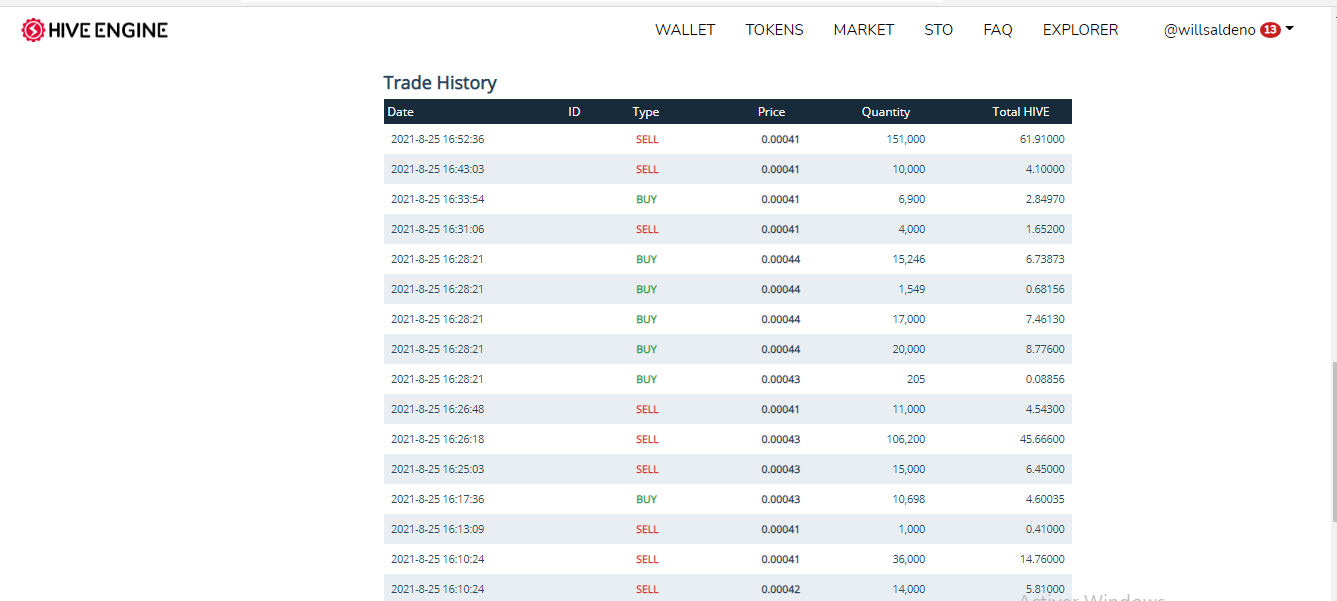Click date 2021-8-25 16:26:48
This screenshot has height=601, width=1337.
point(437,409)
